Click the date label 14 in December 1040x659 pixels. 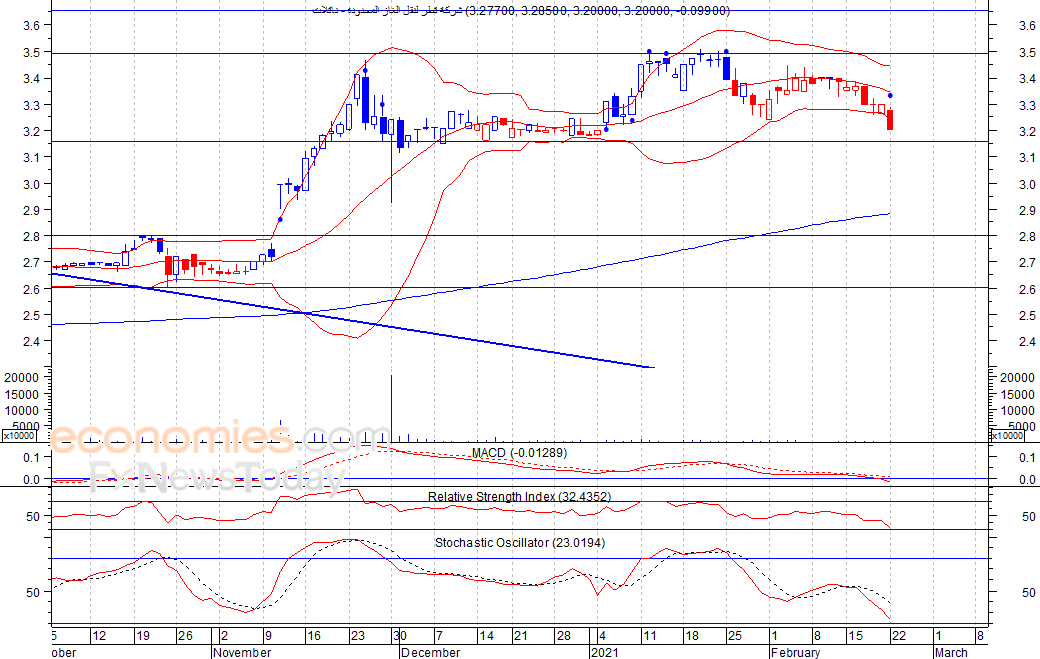(486, 636)
